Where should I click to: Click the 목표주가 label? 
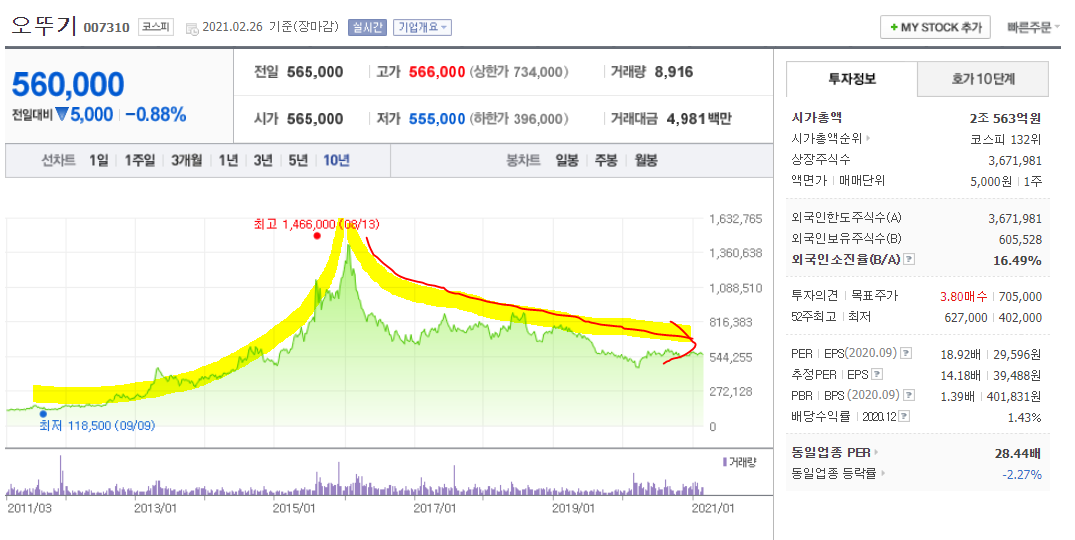click(x=874, y=295)
